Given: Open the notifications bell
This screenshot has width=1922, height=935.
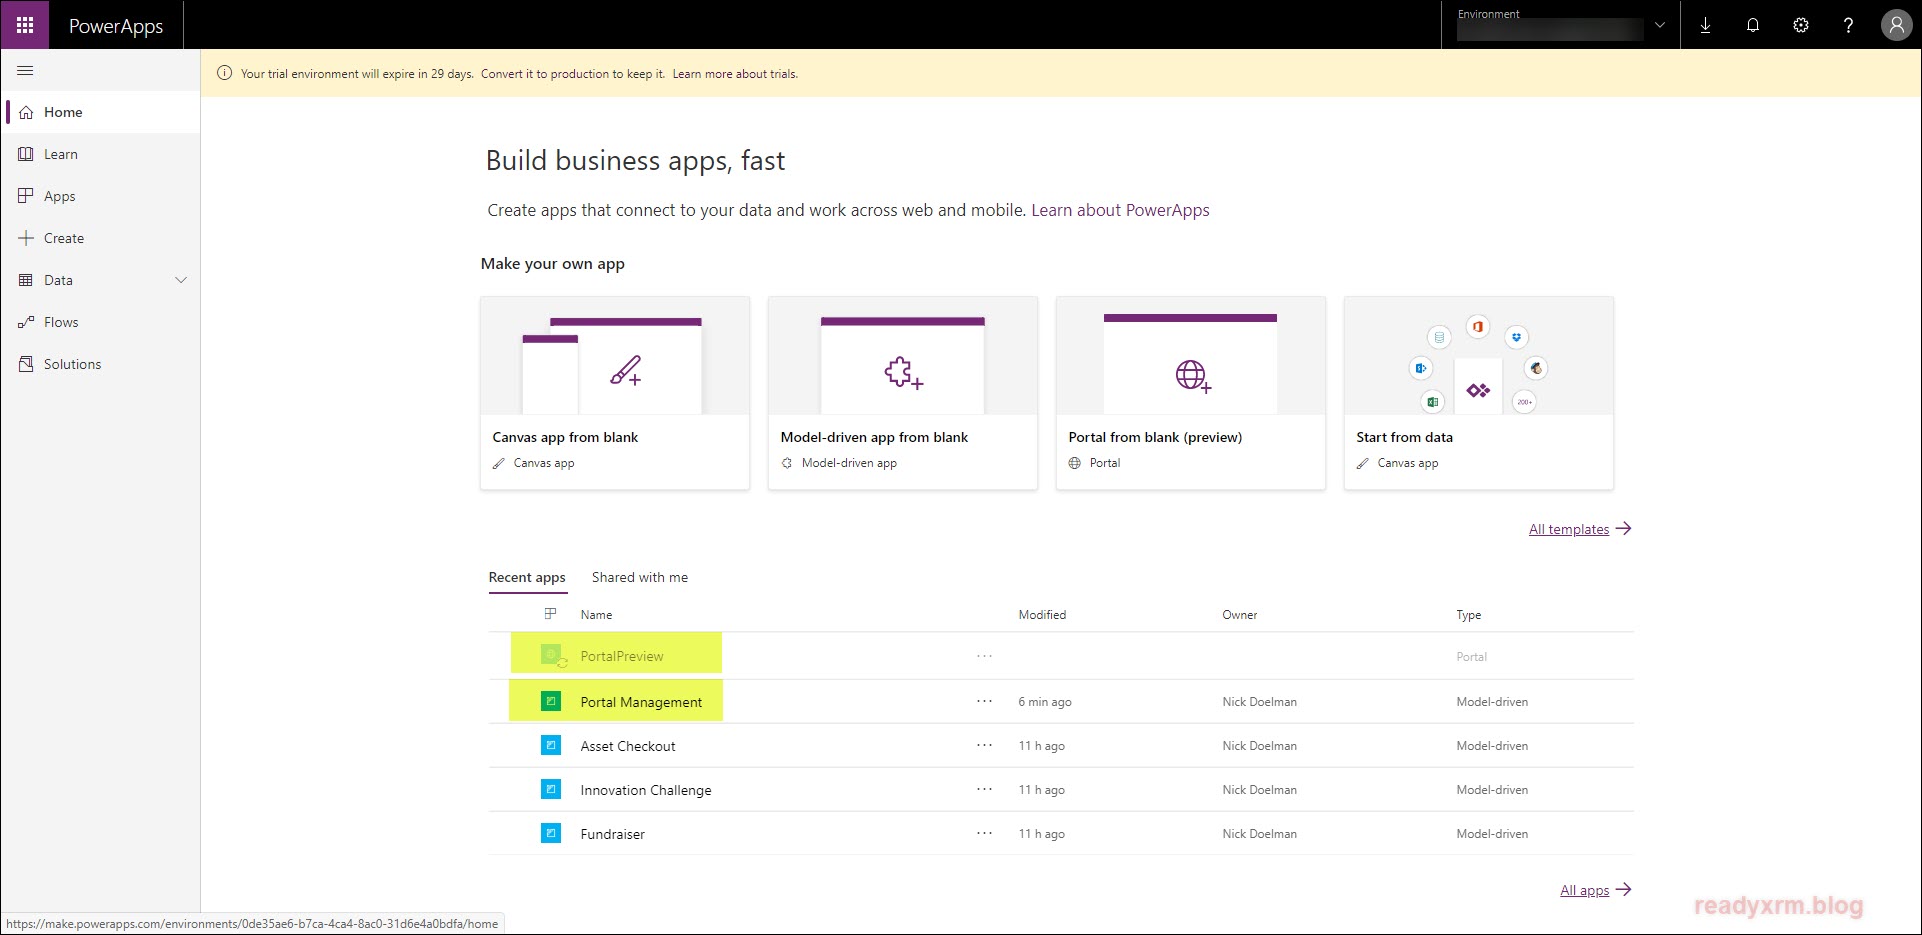Looking at the screenshot, I should [1752, 26].
